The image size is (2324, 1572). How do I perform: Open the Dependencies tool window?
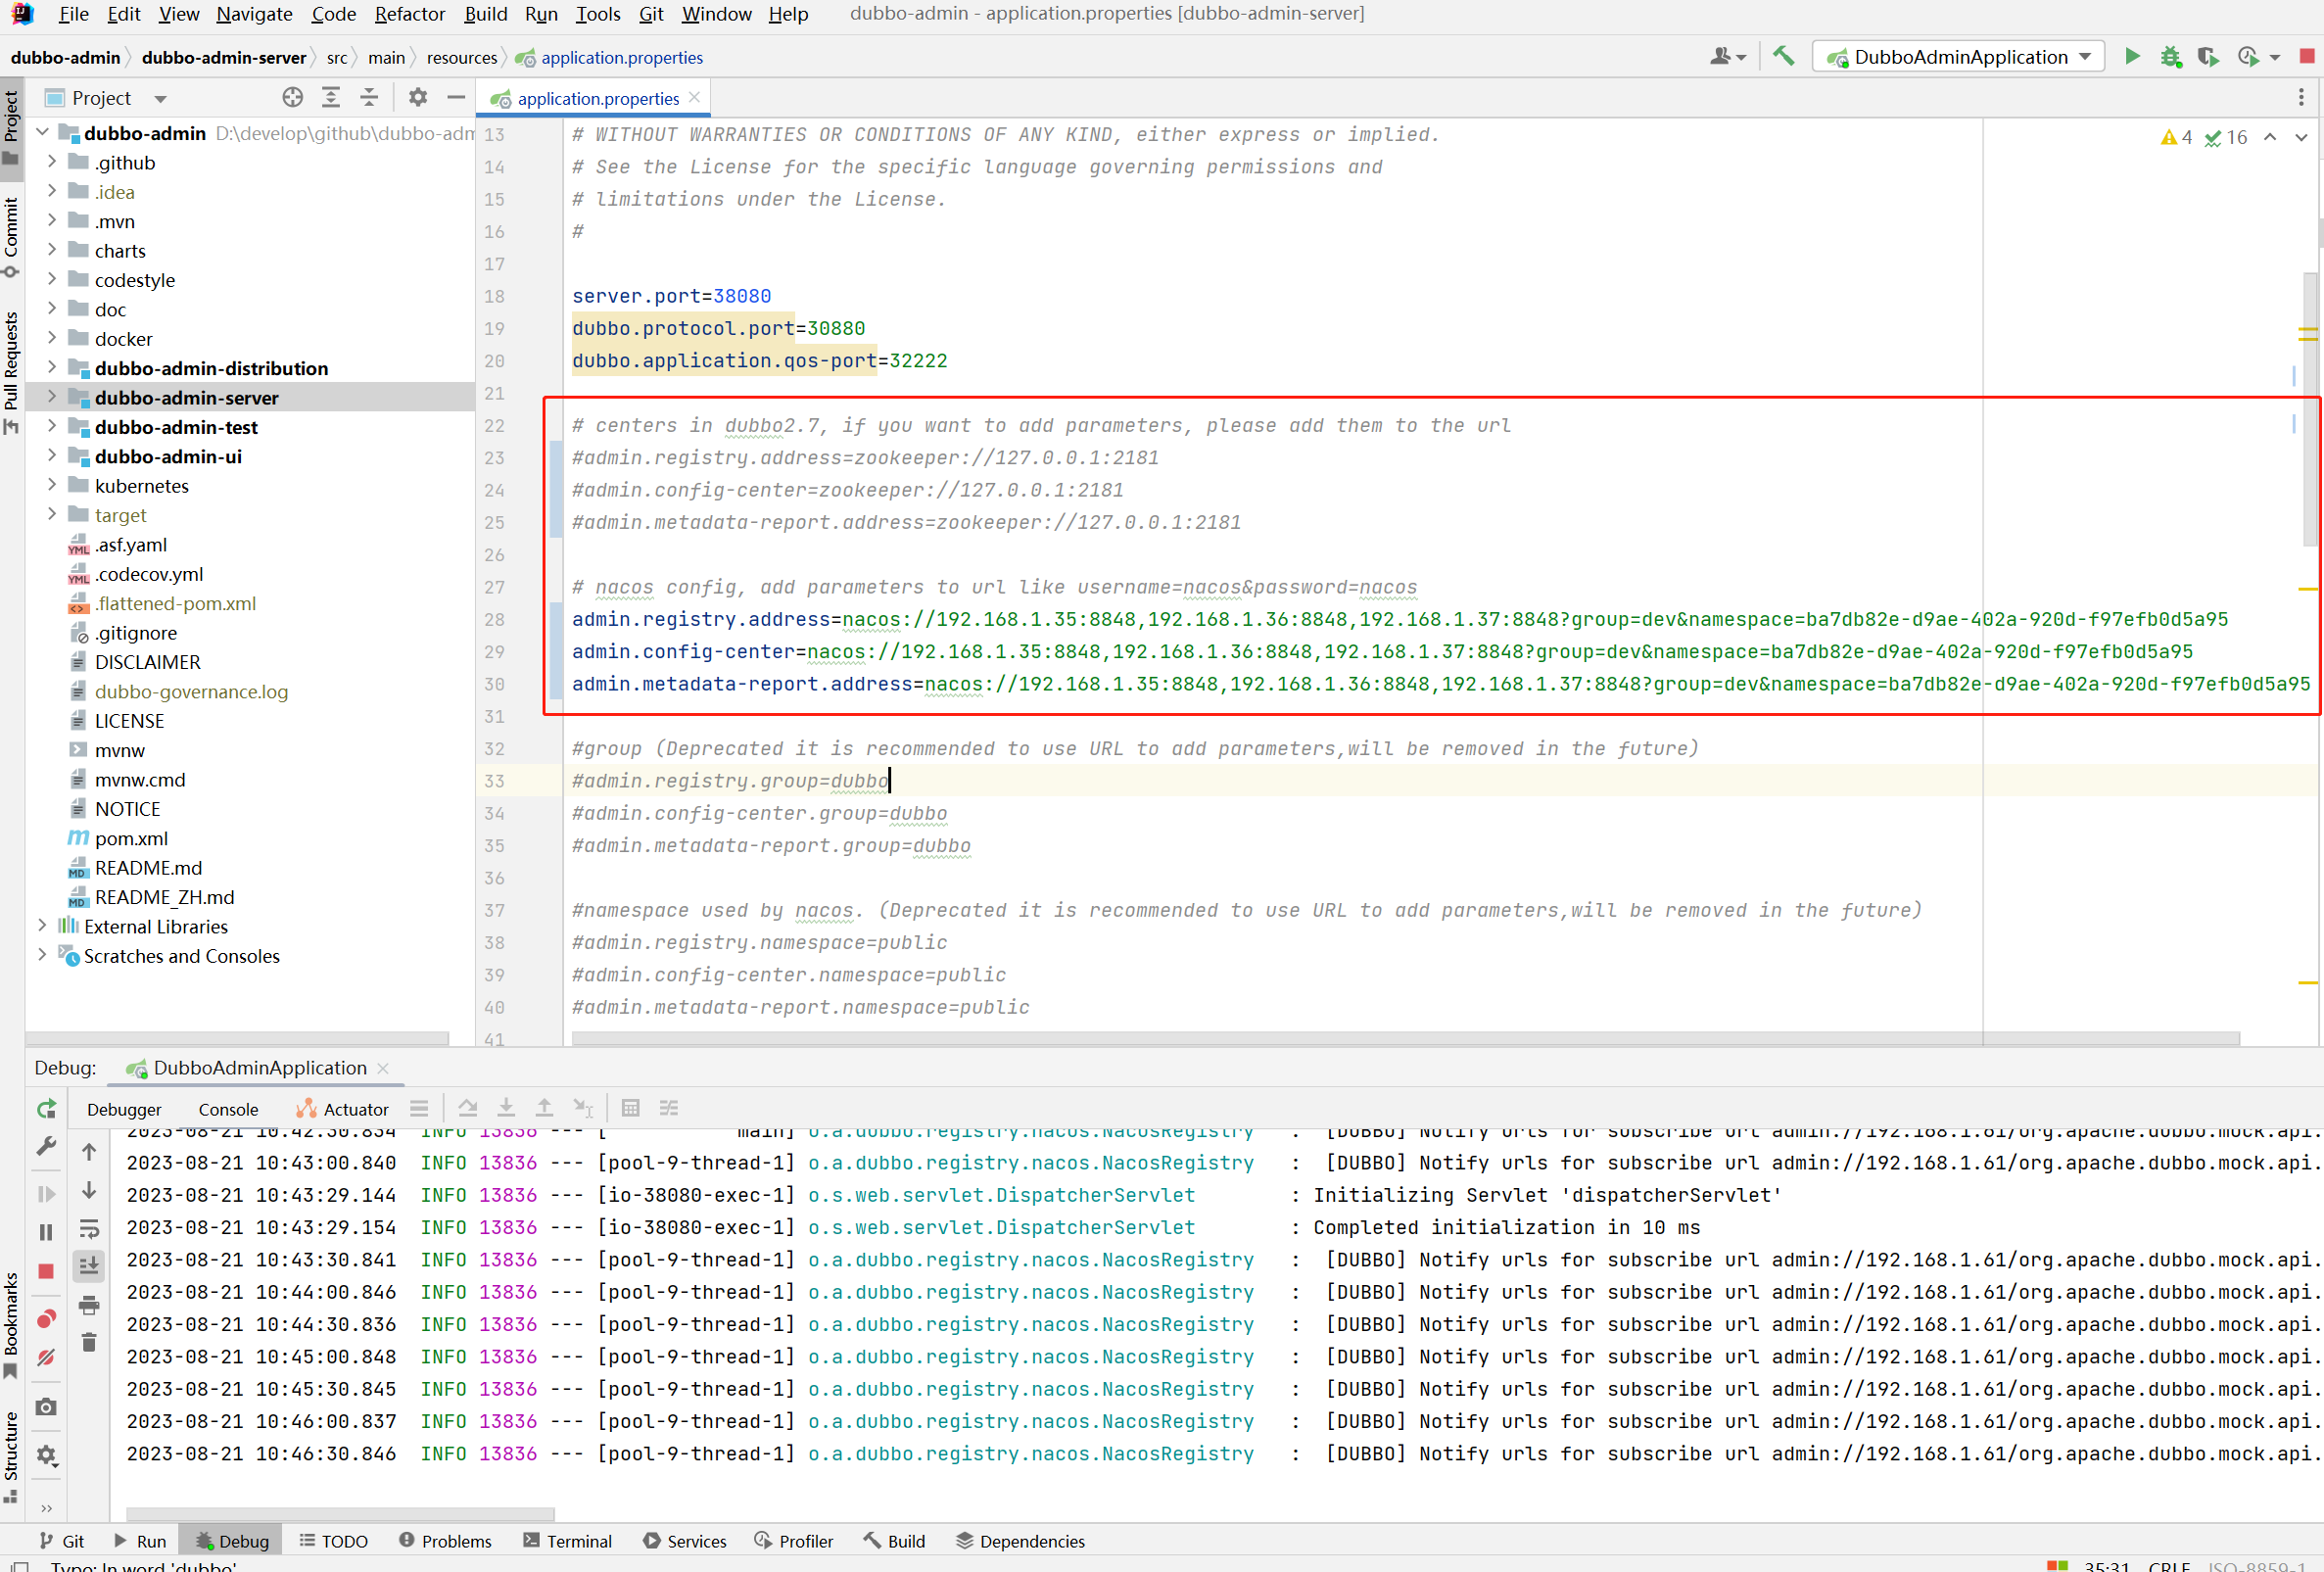coord(1020,1541)
